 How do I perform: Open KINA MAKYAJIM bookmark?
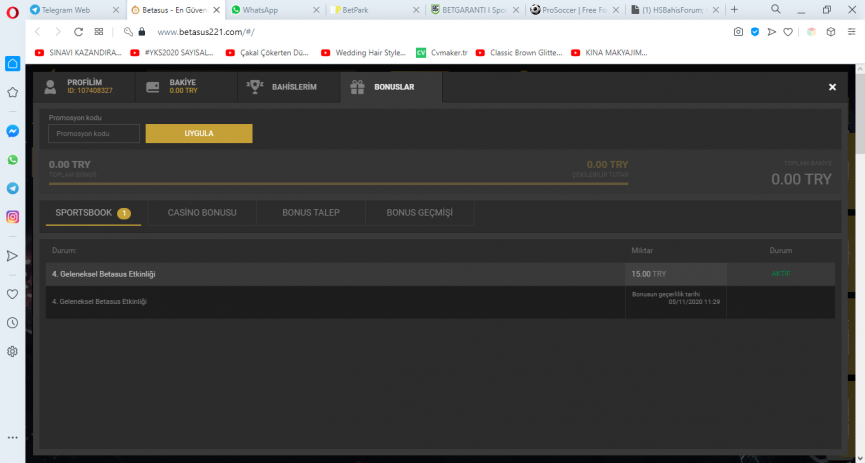[x=609, y=53]
